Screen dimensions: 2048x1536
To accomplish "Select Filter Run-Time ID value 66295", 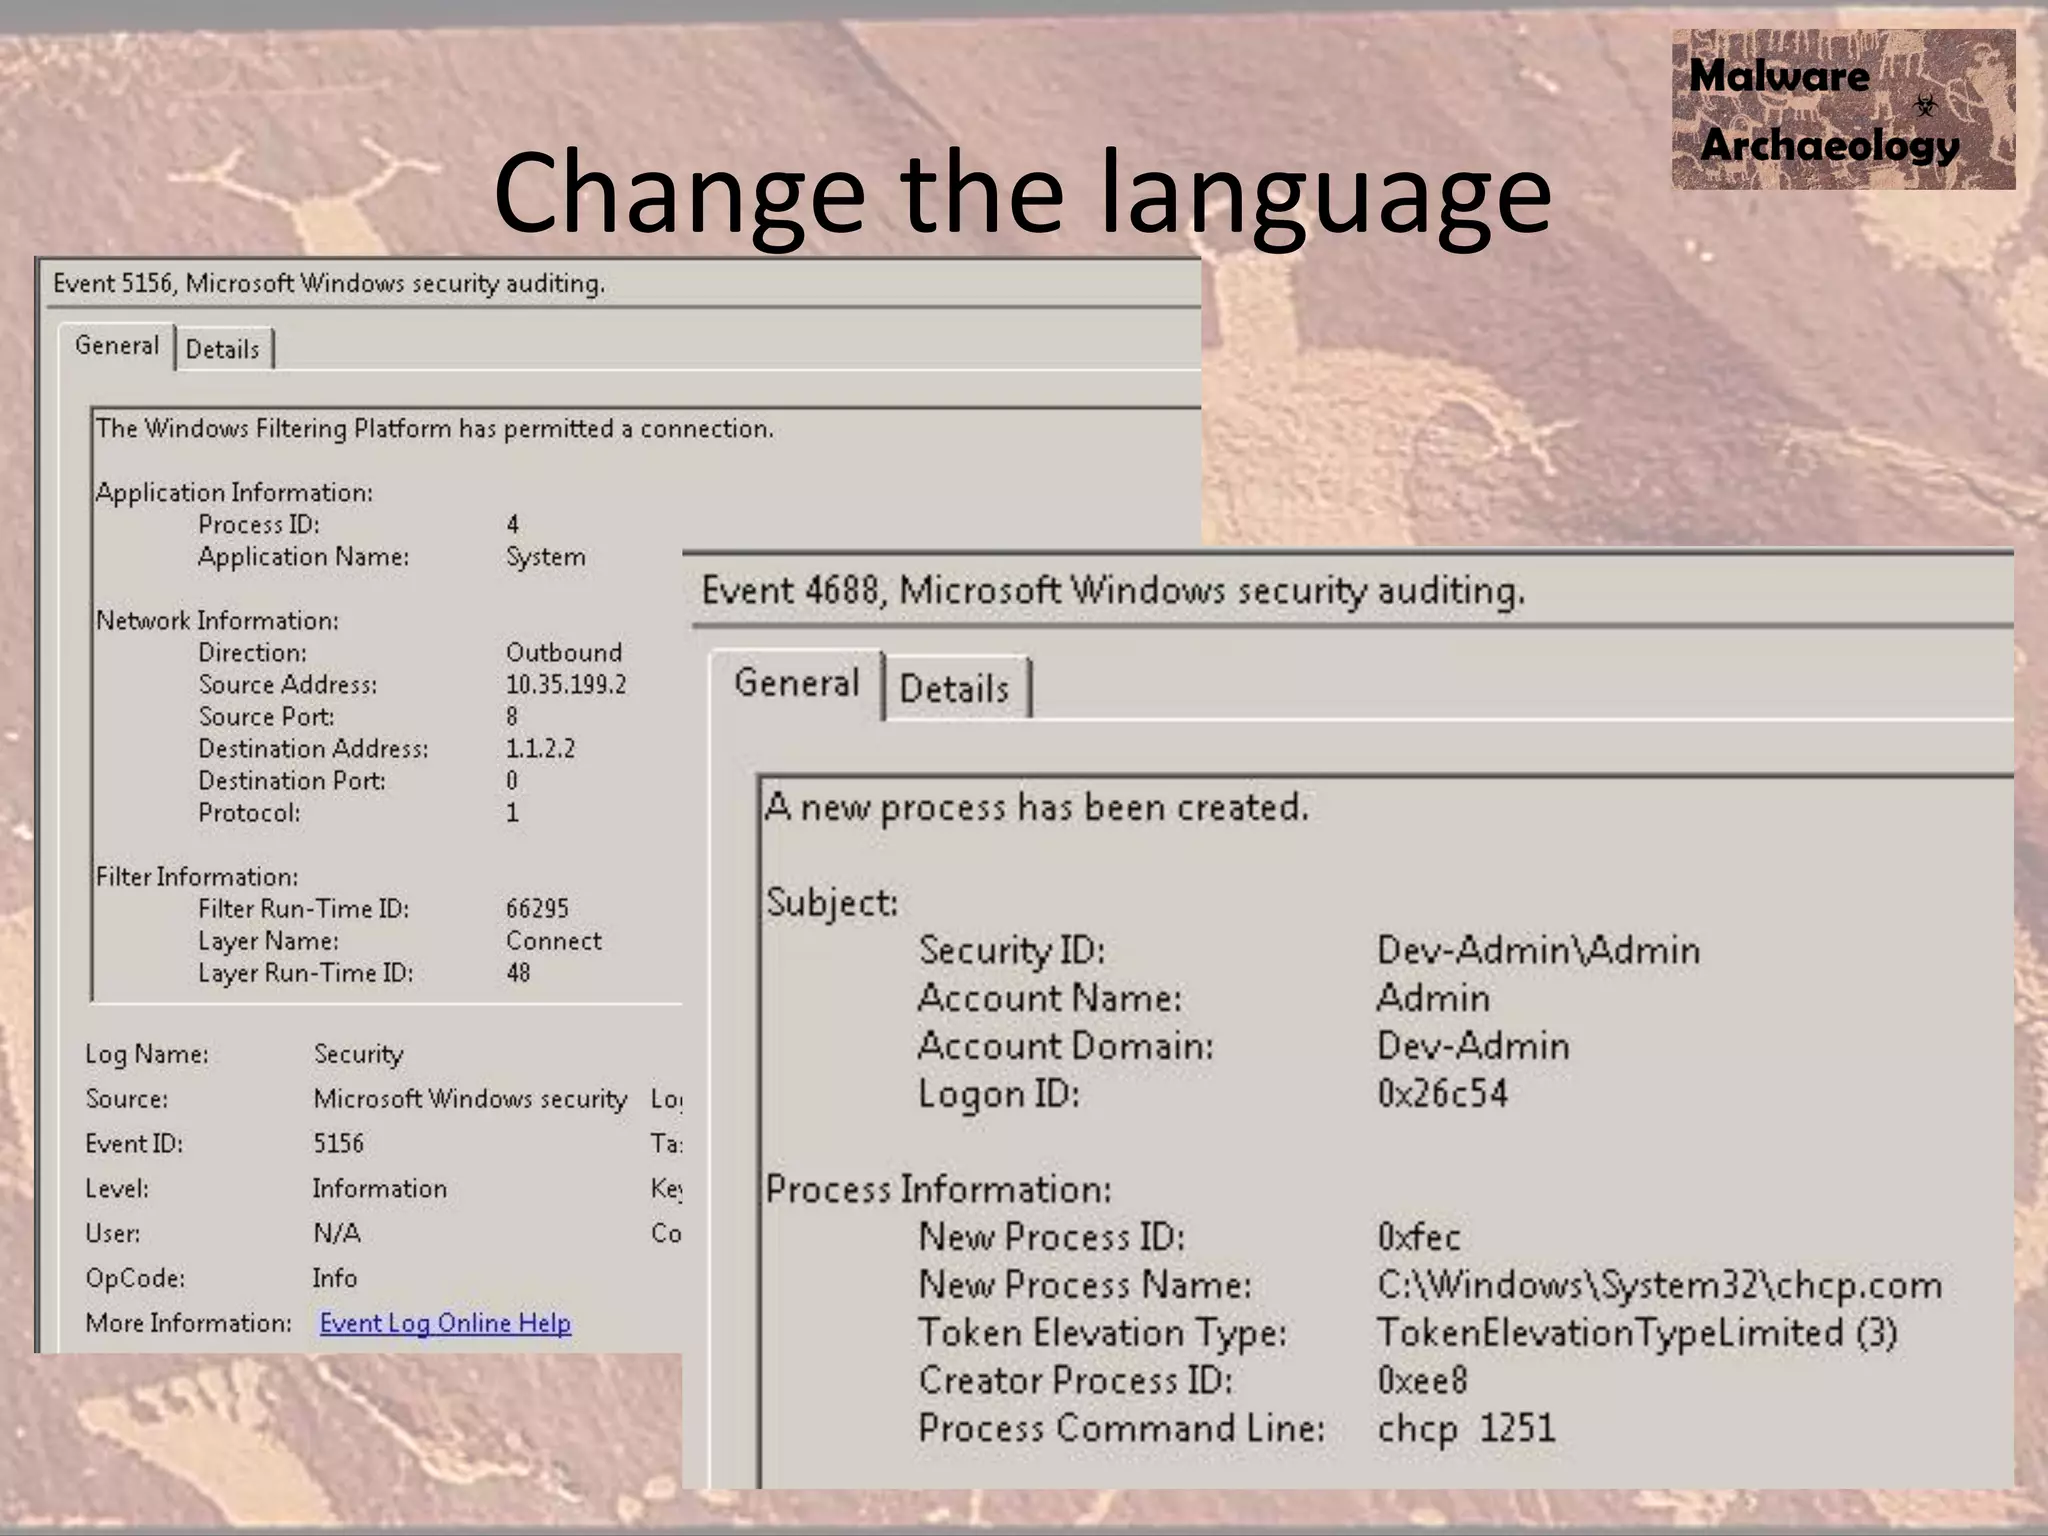I will pos(537,908).
